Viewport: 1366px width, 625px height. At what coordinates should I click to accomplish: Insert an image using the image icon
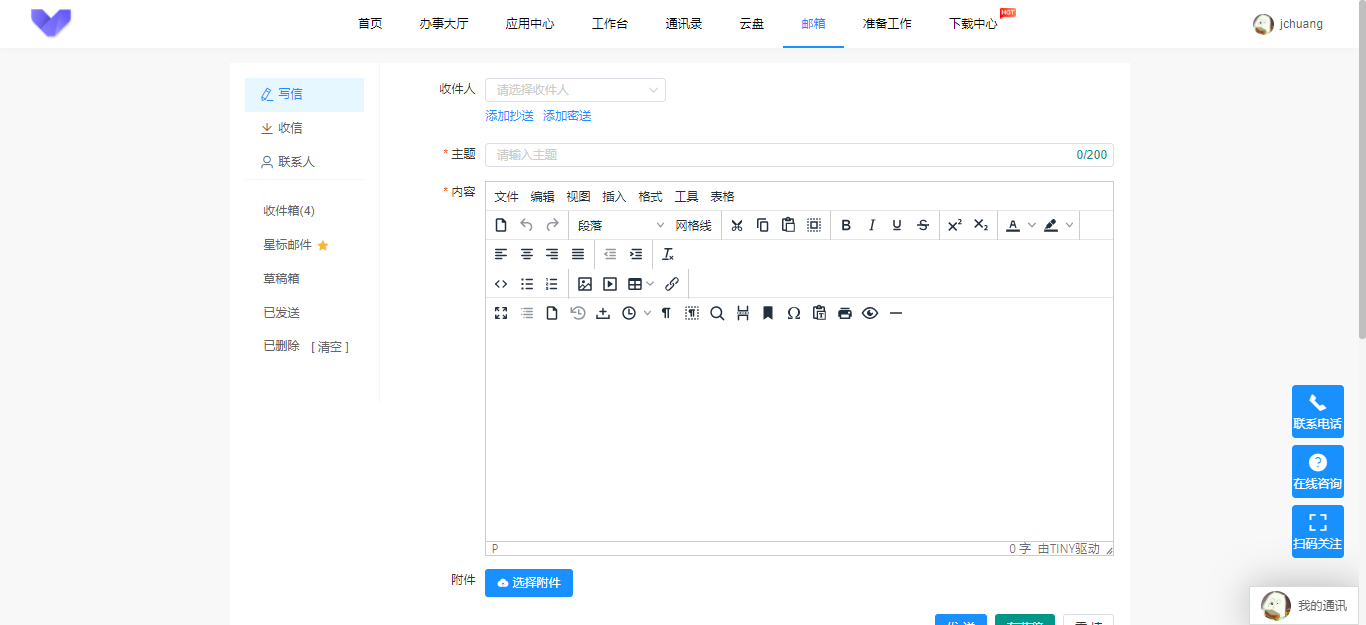point(585,284)
